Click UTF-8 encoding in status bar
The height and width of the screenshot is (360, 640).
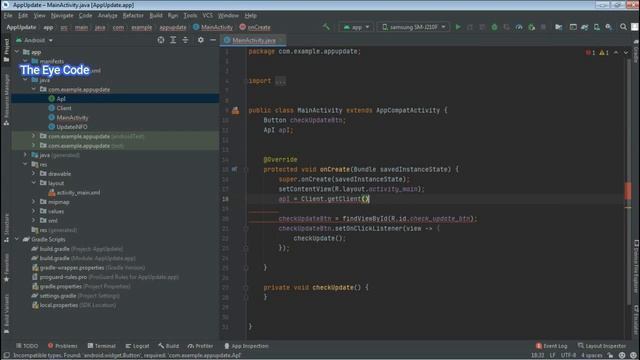pyautogui.click(x=568, y=356)
